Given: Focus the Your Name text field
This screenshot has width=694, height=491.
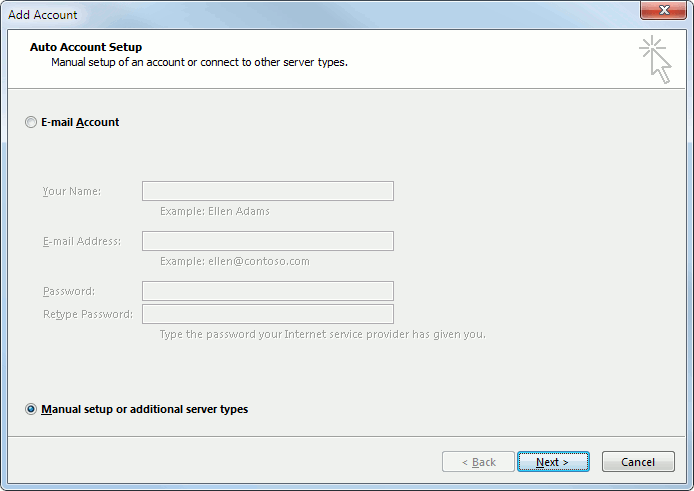Looking at the screenshot, I should point(267,191).
